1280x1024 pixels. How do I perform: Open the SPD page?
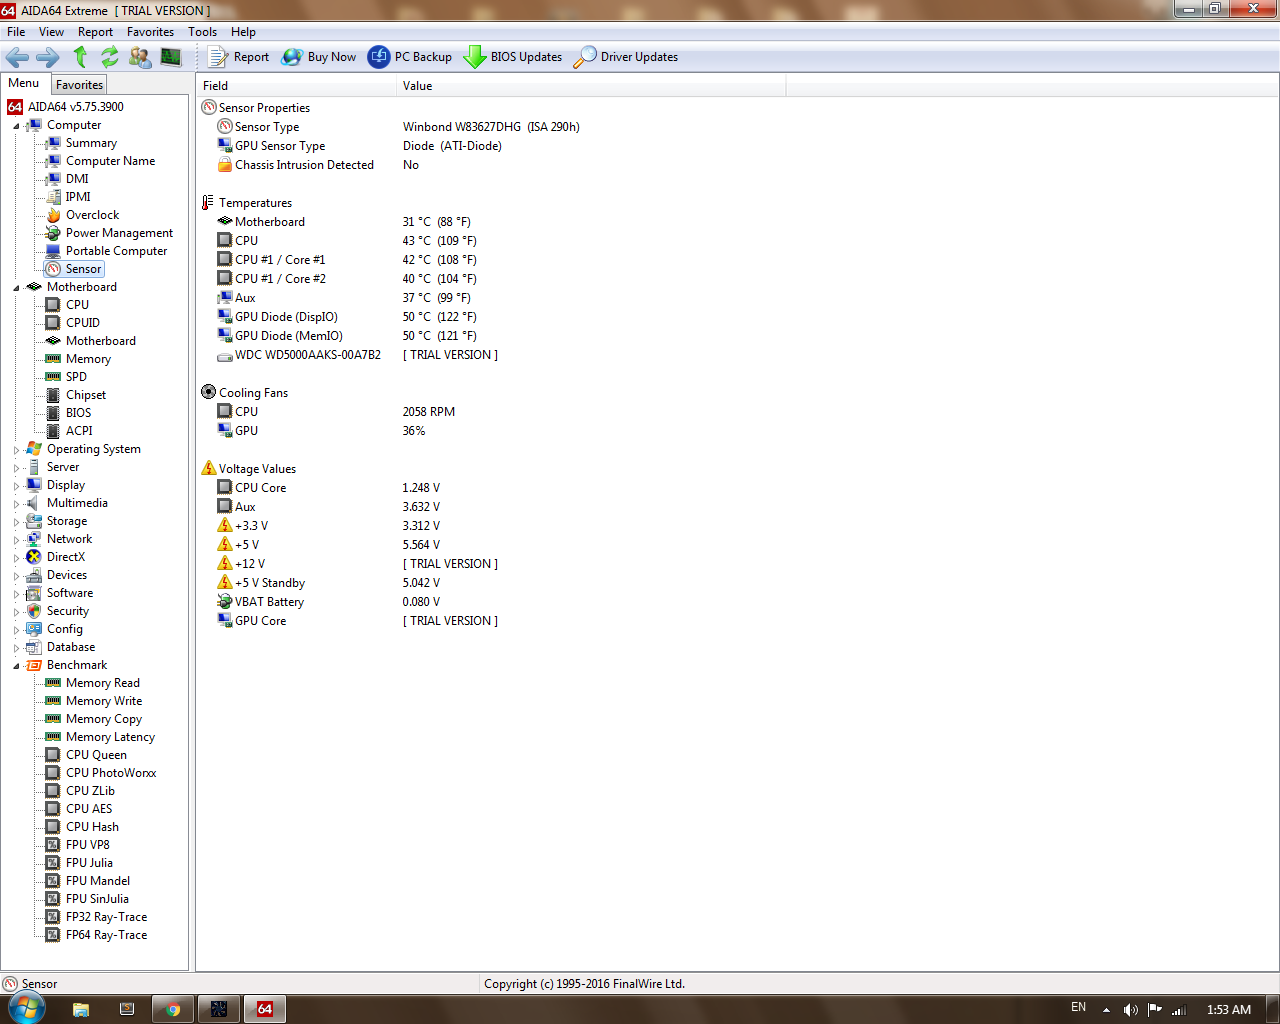click(76, 377)
